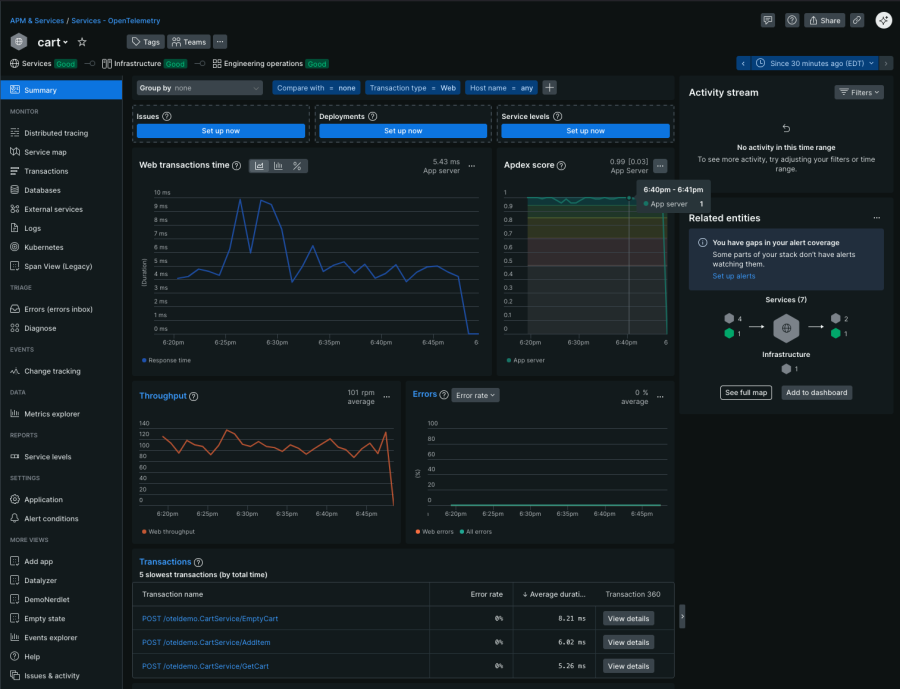Viewport: 900px width, 689px height.
Task: View details for the EmptyCart transaction
Action: pos(627,618)
